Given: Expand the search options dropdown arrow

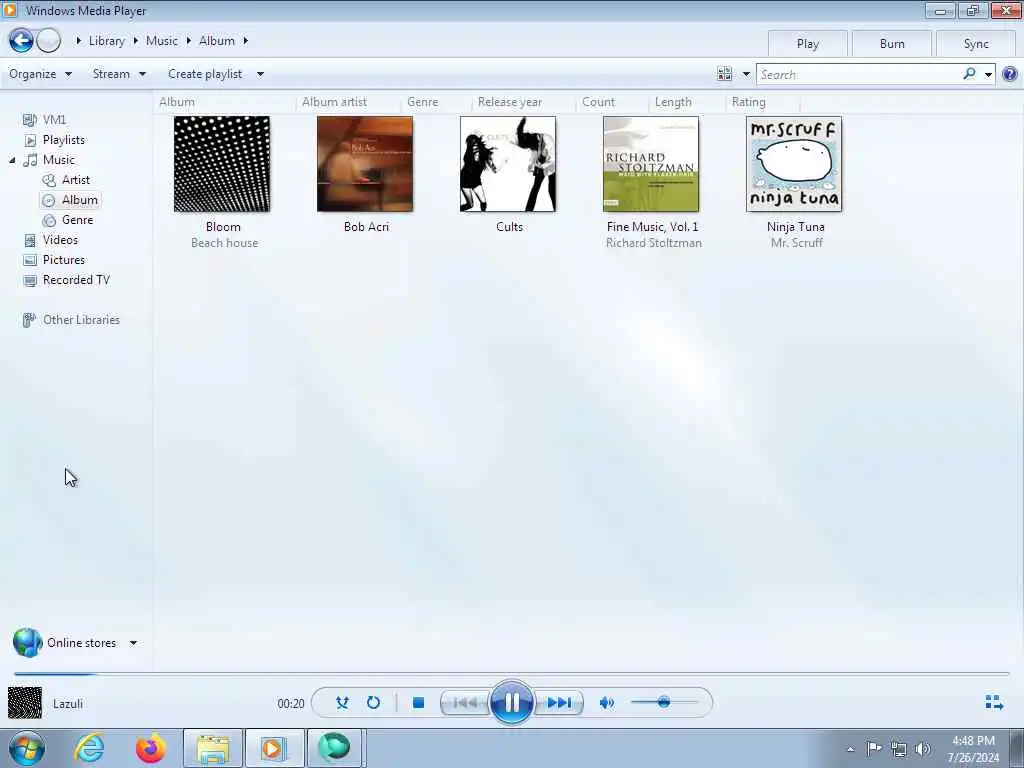Looking at the screenshot, I should point(988,74).
